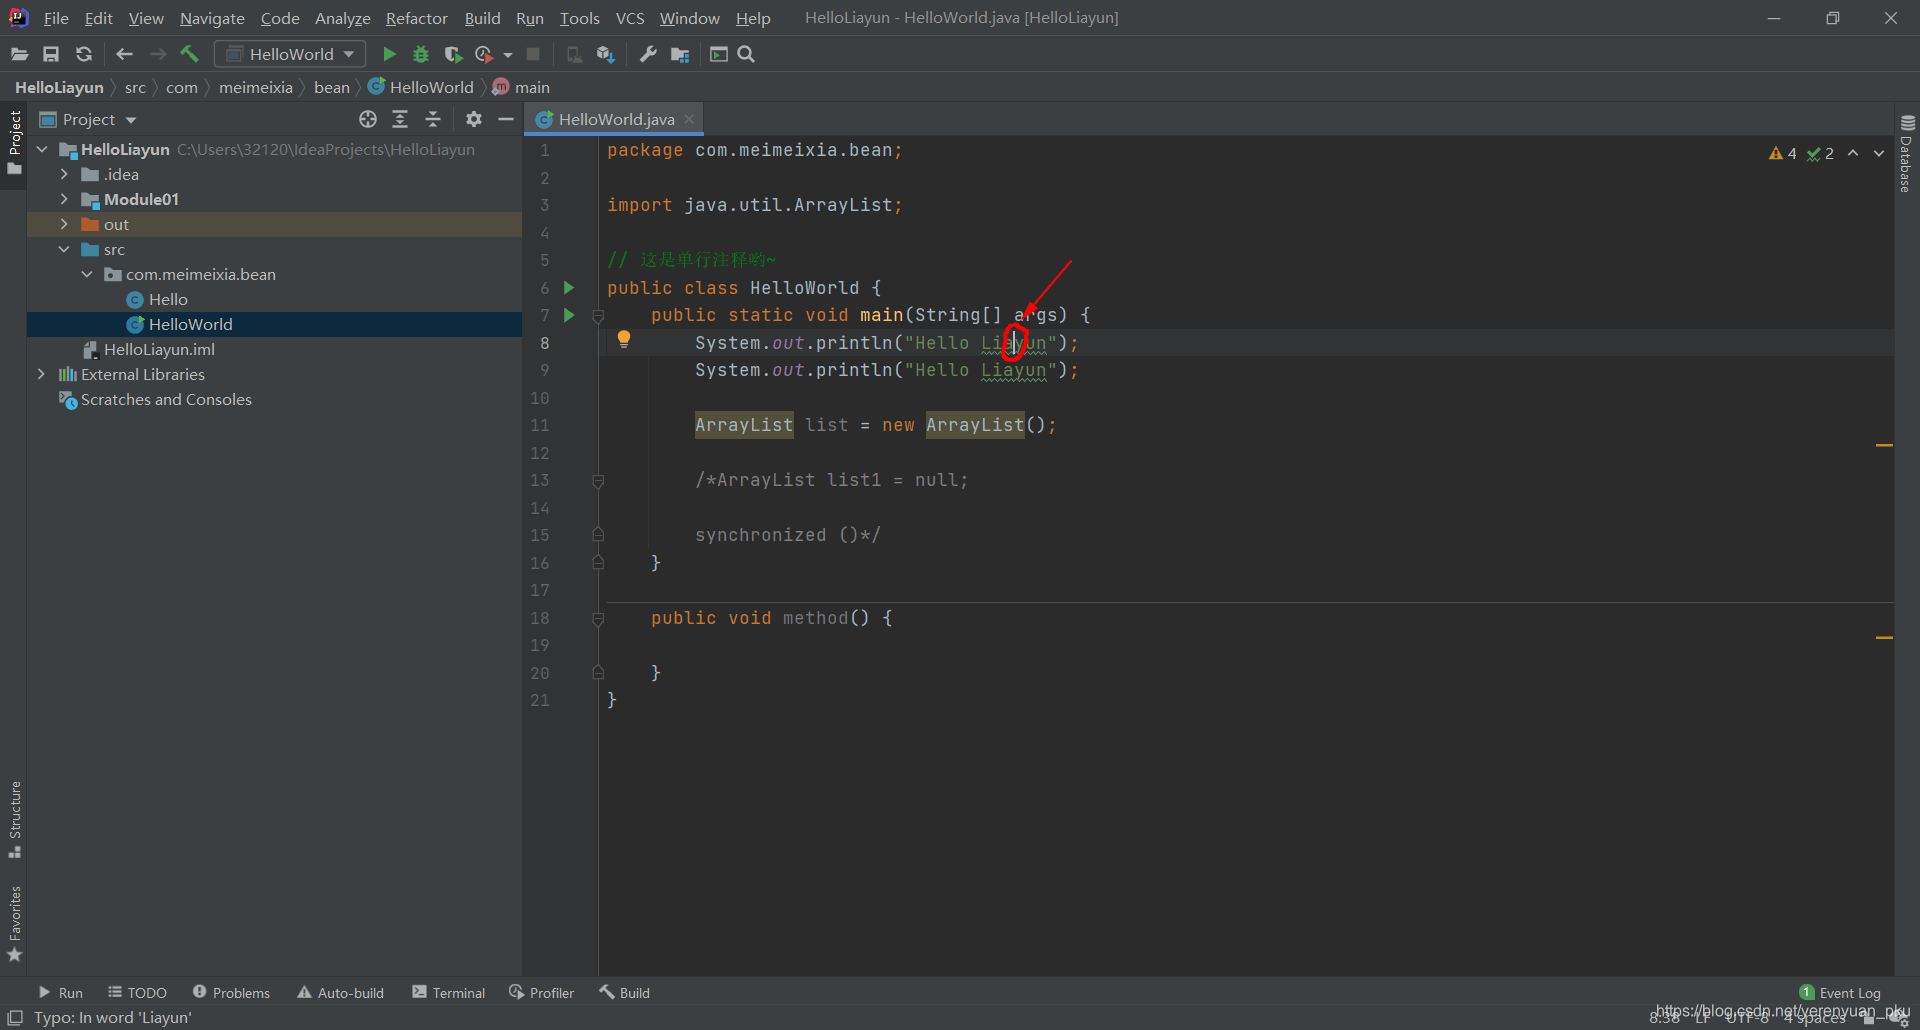
Task: Click the Open folder toolbar icon
Action: point(19,54)
